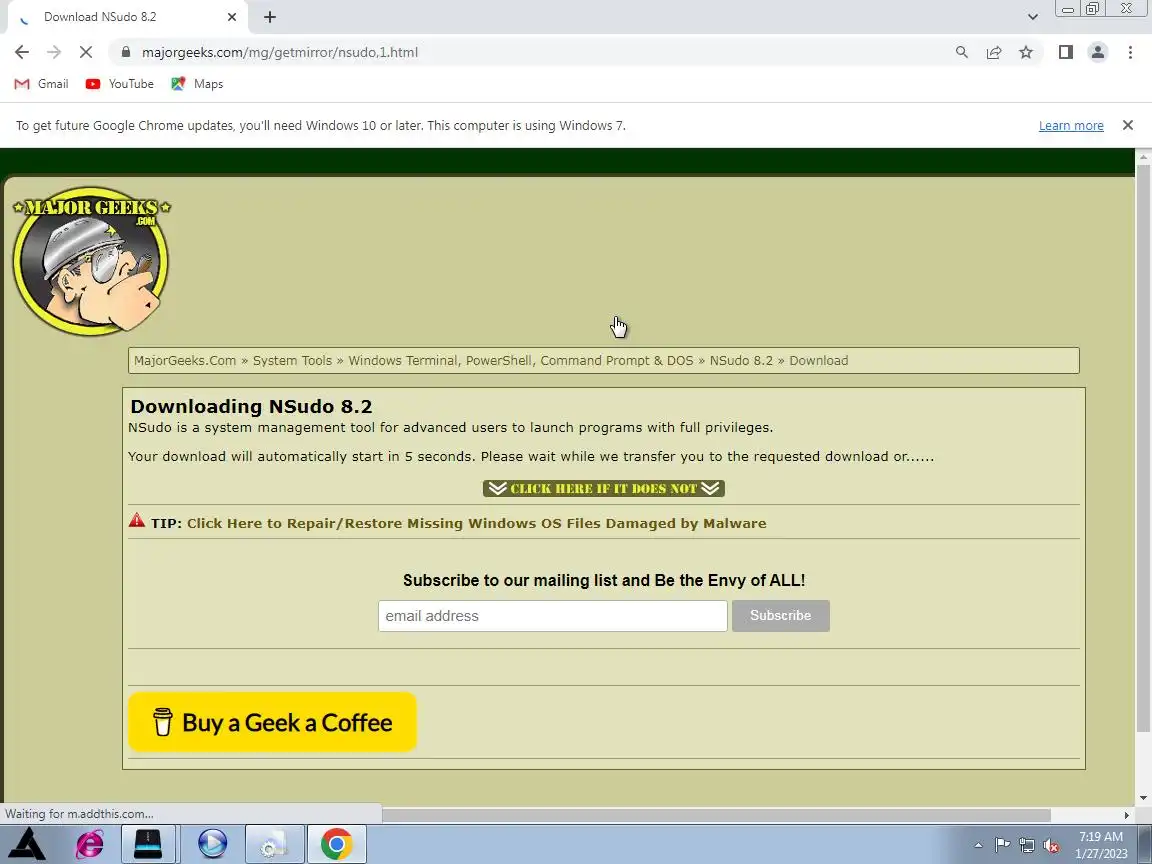Viewport: 1152px width, 864px height.
Task: Share this page icon
Action: [993, 52]
